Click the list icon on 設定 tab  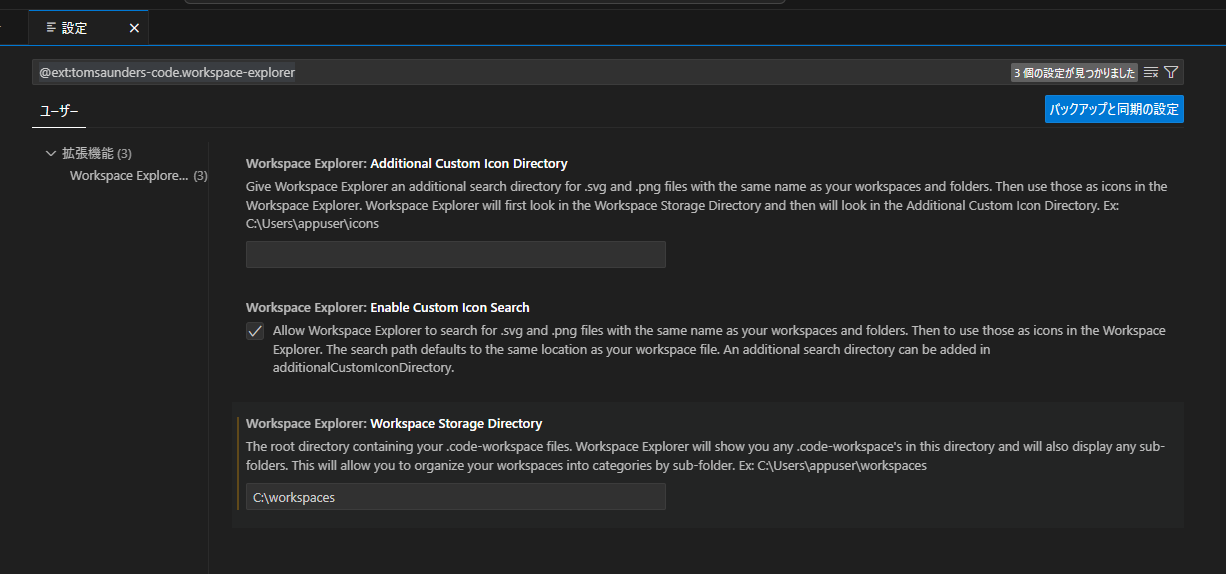[52, 28]
